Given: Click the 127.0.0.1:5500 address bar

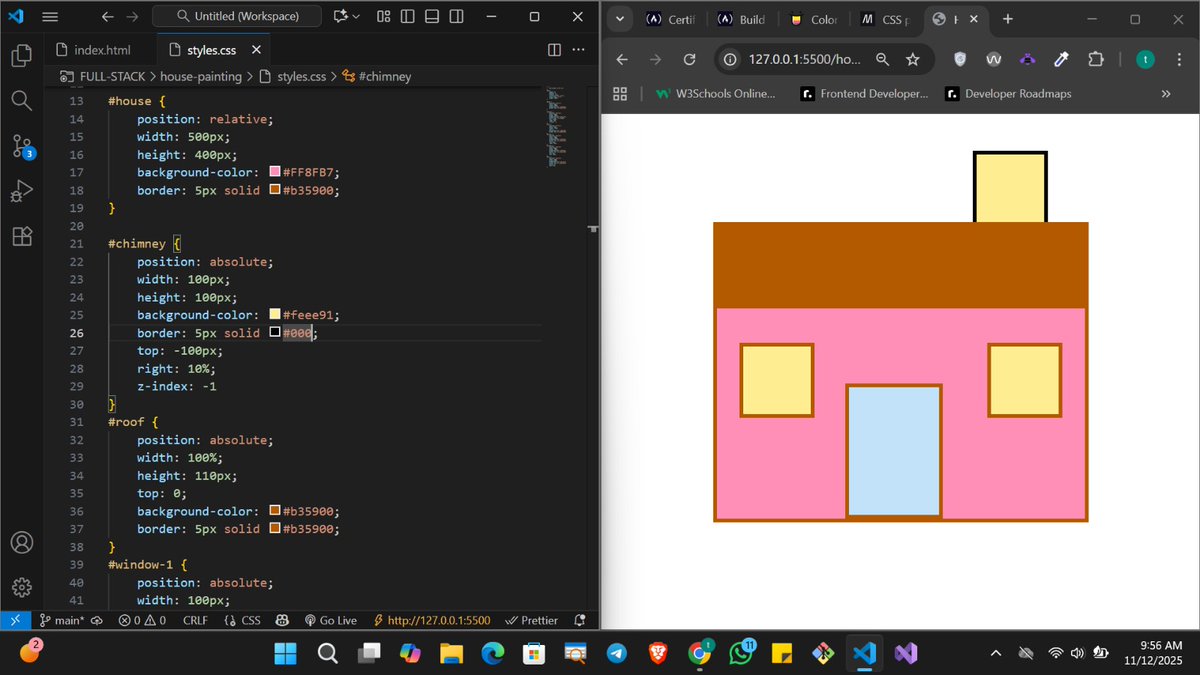Looking at the screenshot, I should pyautogui.click(x=804, y=60).
